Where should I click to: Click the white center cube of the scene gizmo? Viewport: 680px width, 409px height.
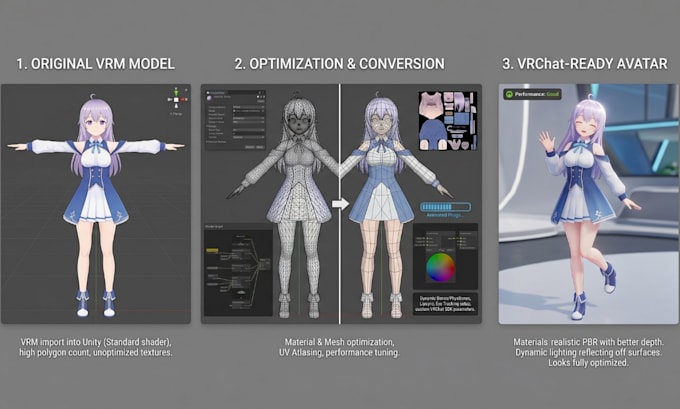click(x=176, y=99)
